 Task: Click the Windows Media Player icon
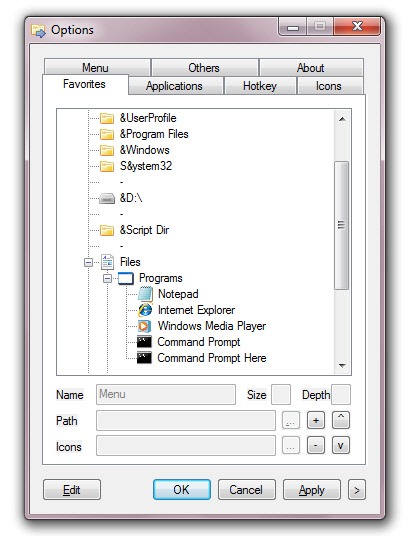click(x=144, y=326)
